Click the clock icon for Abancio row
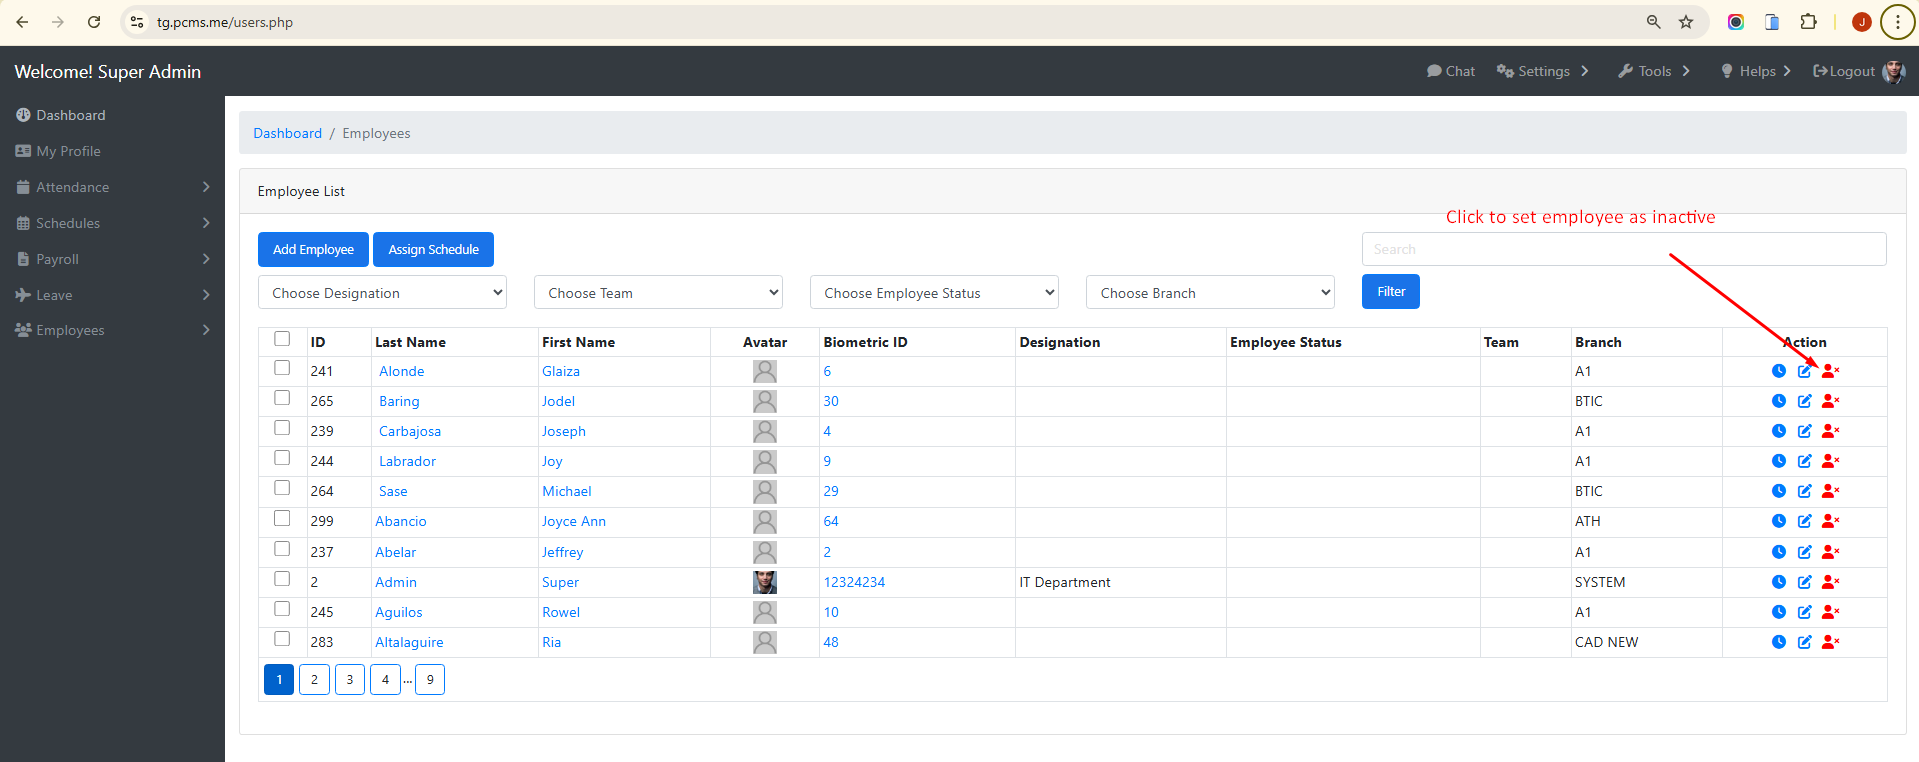Viewport: 1919px width, 762px height. coord(1778,521)
